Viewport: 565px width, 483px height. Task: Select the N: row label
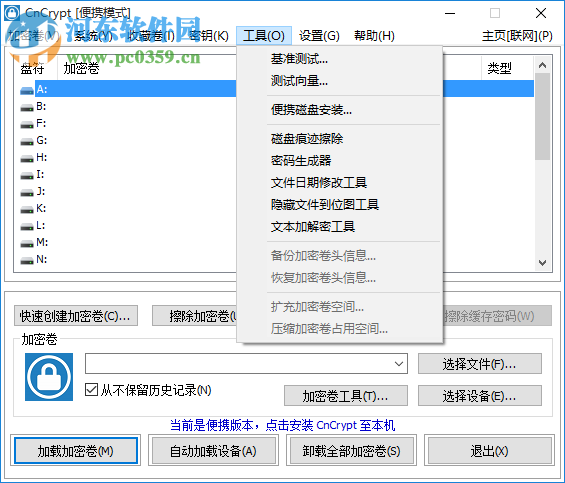41,259
